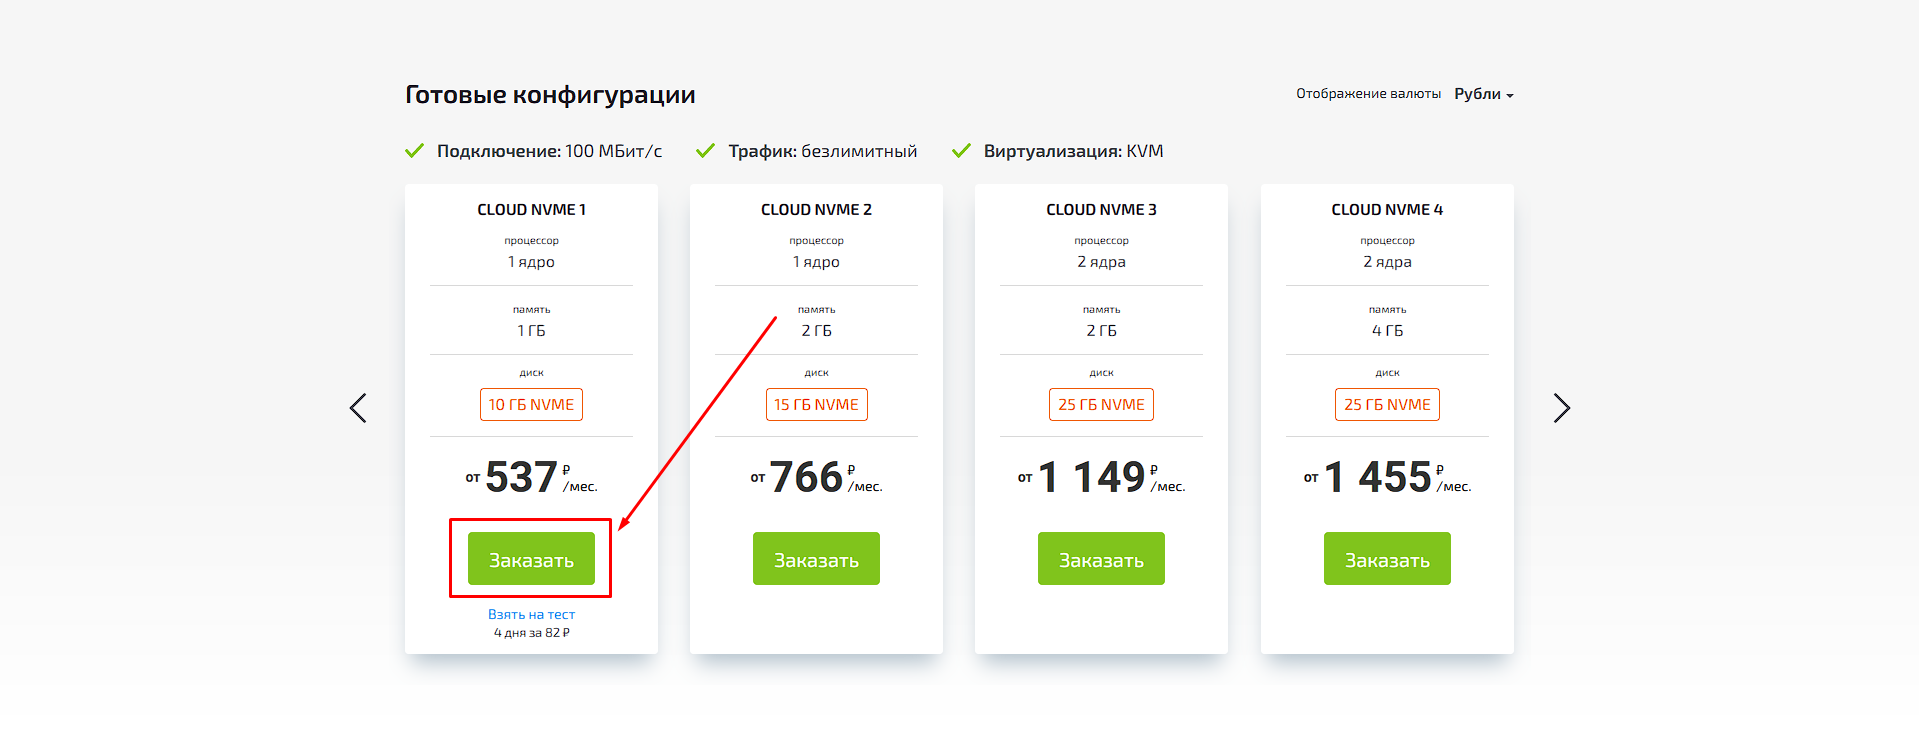Order the CLOUD NVME 1 plan
The image size is (1919, 754).
pyautogui.click(x=531, y=559)
